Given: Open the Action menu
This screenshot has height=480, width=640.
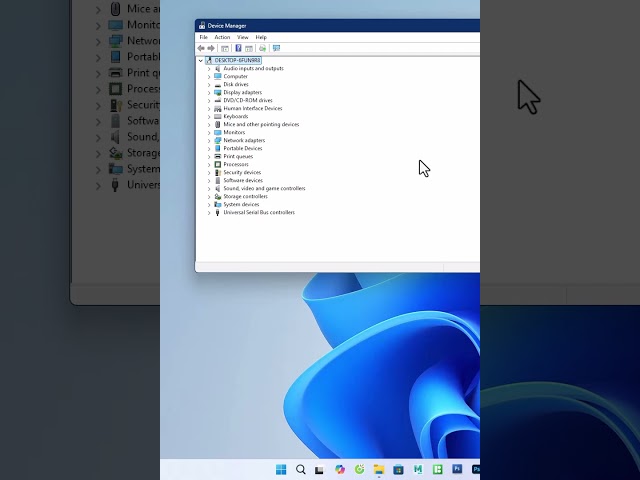Looking at the screenshot, I should point(222,37).
